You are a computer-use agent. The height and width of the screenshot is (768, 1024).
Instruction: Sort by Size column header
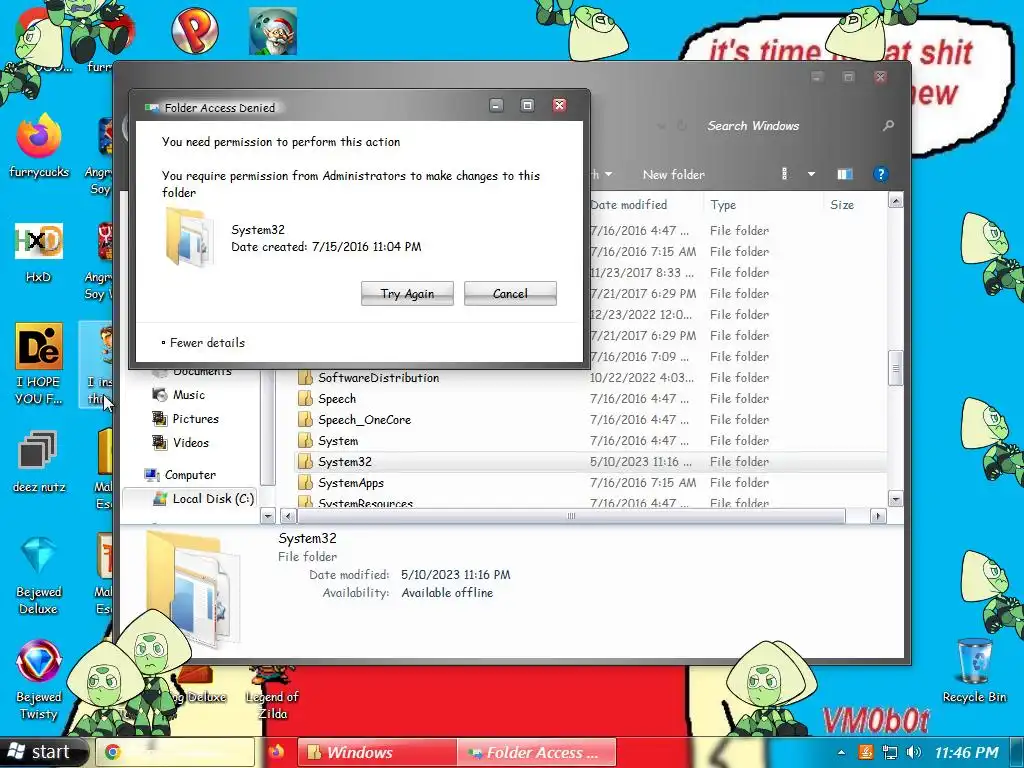tap(842, 204)
